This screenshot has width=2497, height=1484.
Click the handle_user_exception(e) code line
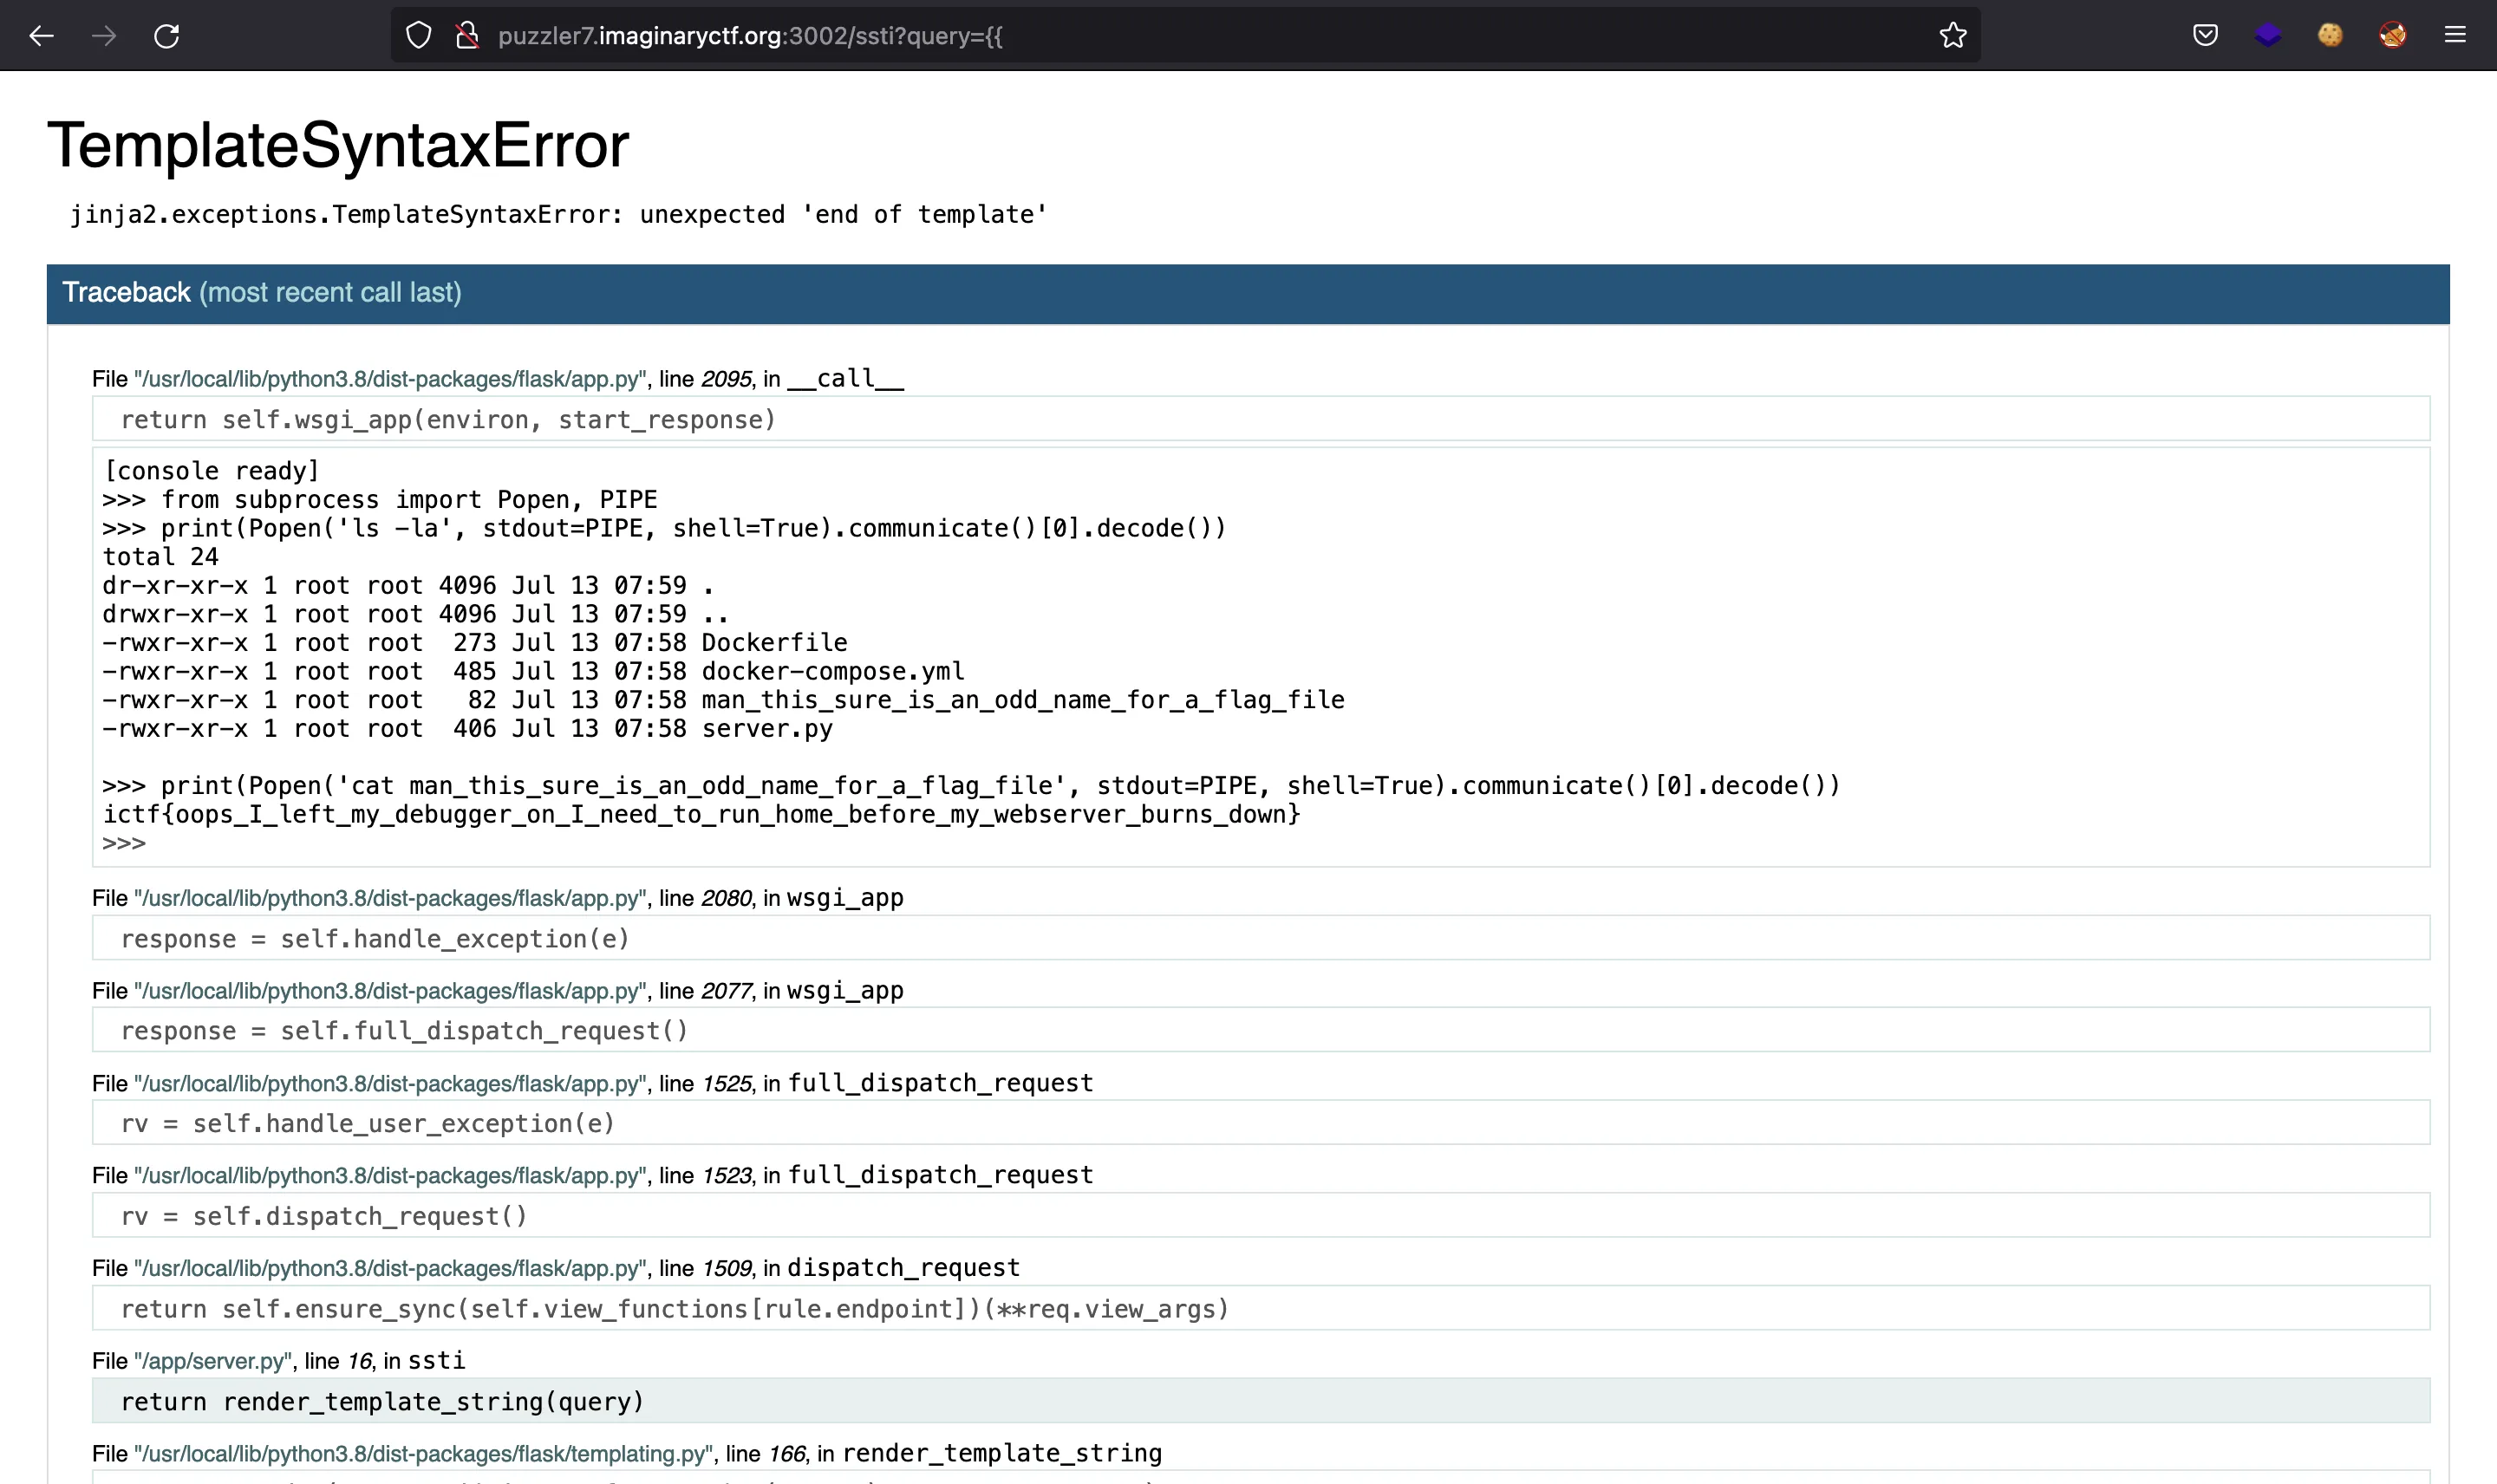click(x=1261, y=1123)
